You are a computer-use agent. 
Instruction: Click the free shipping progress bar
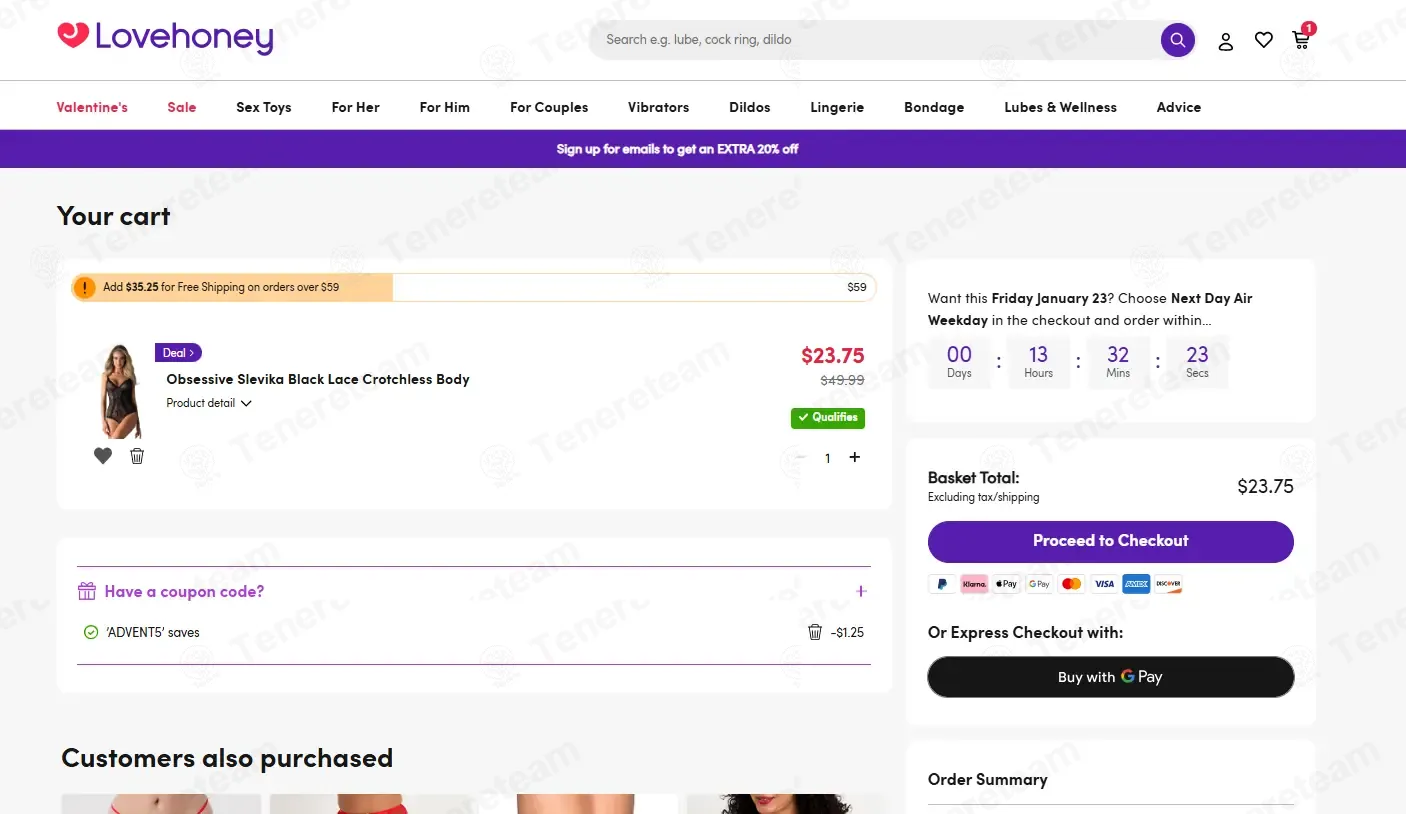(x=474, y=287)
